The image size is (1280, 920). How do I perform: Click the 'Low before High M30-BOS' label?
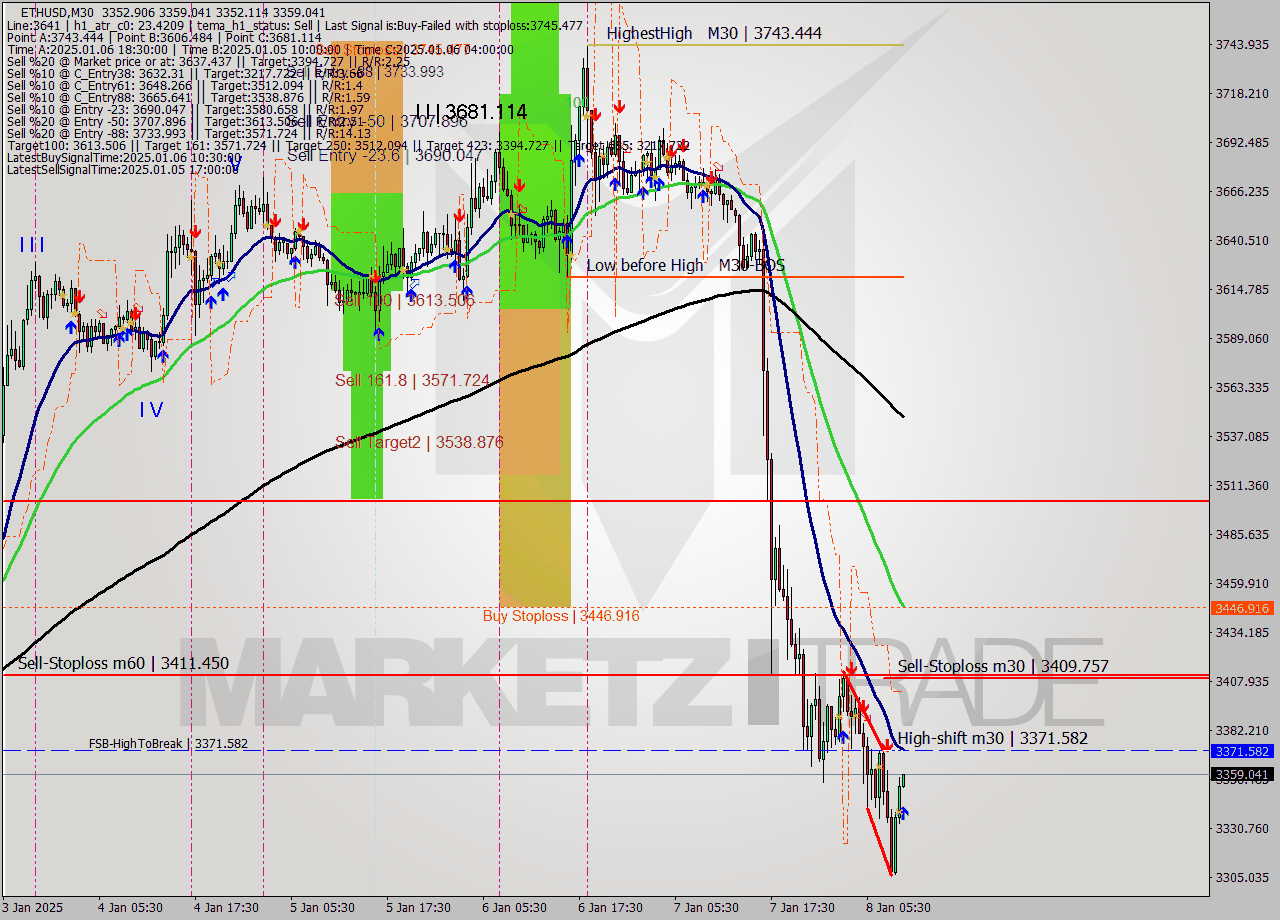685,265
